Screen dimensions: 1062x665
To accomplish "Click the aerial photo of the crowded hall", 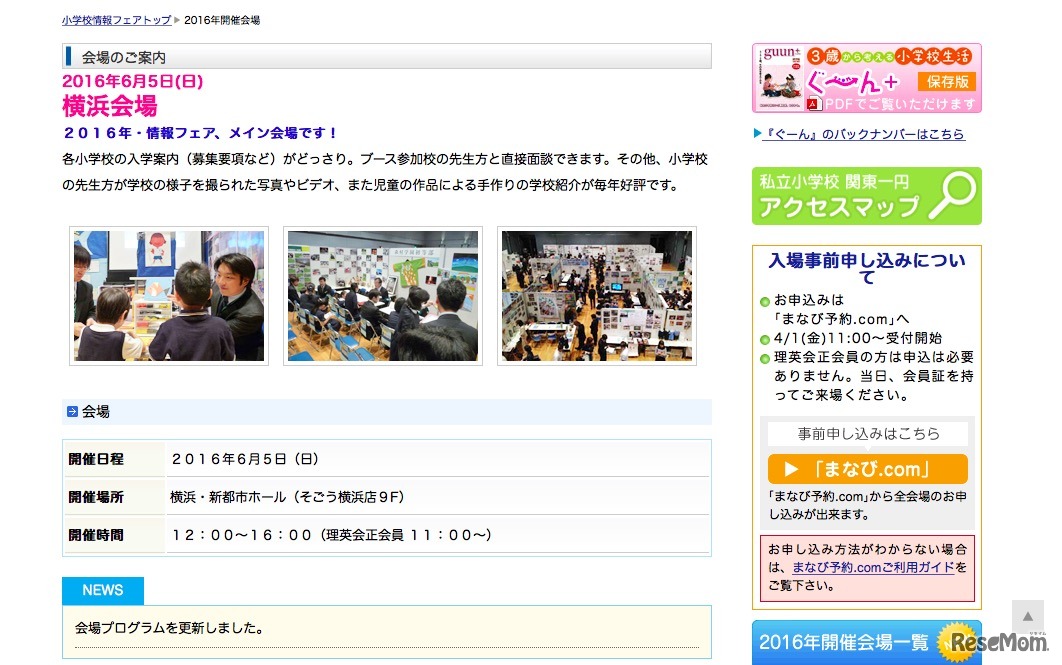I will tap(596, 295).
